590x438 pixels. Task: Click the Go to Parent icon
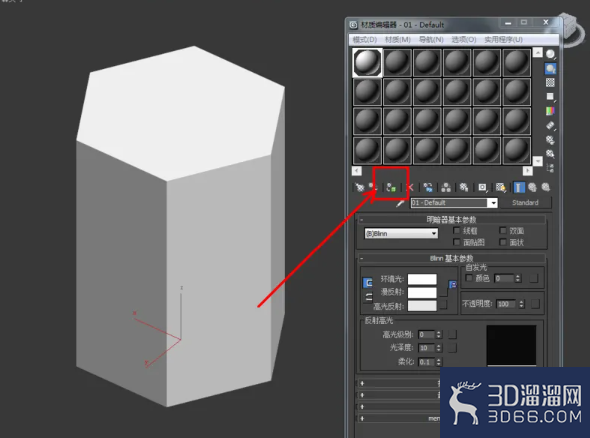click(x=532, y=187)
